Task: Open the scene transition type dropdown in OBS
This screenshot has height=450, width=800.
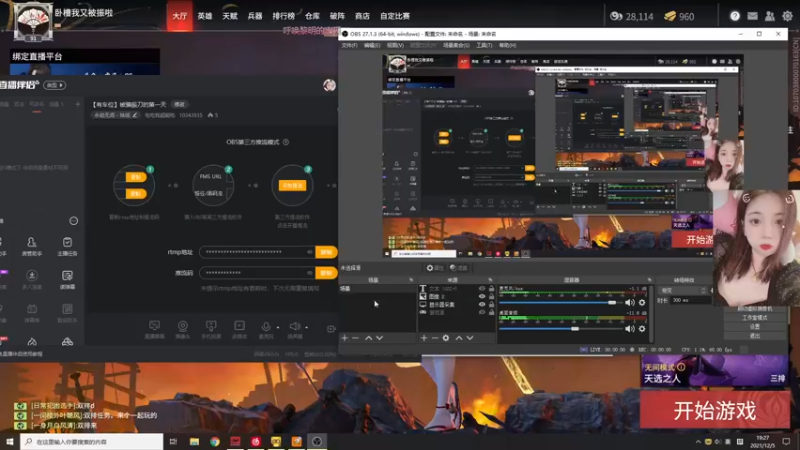Action: click(x=683, y=290)
